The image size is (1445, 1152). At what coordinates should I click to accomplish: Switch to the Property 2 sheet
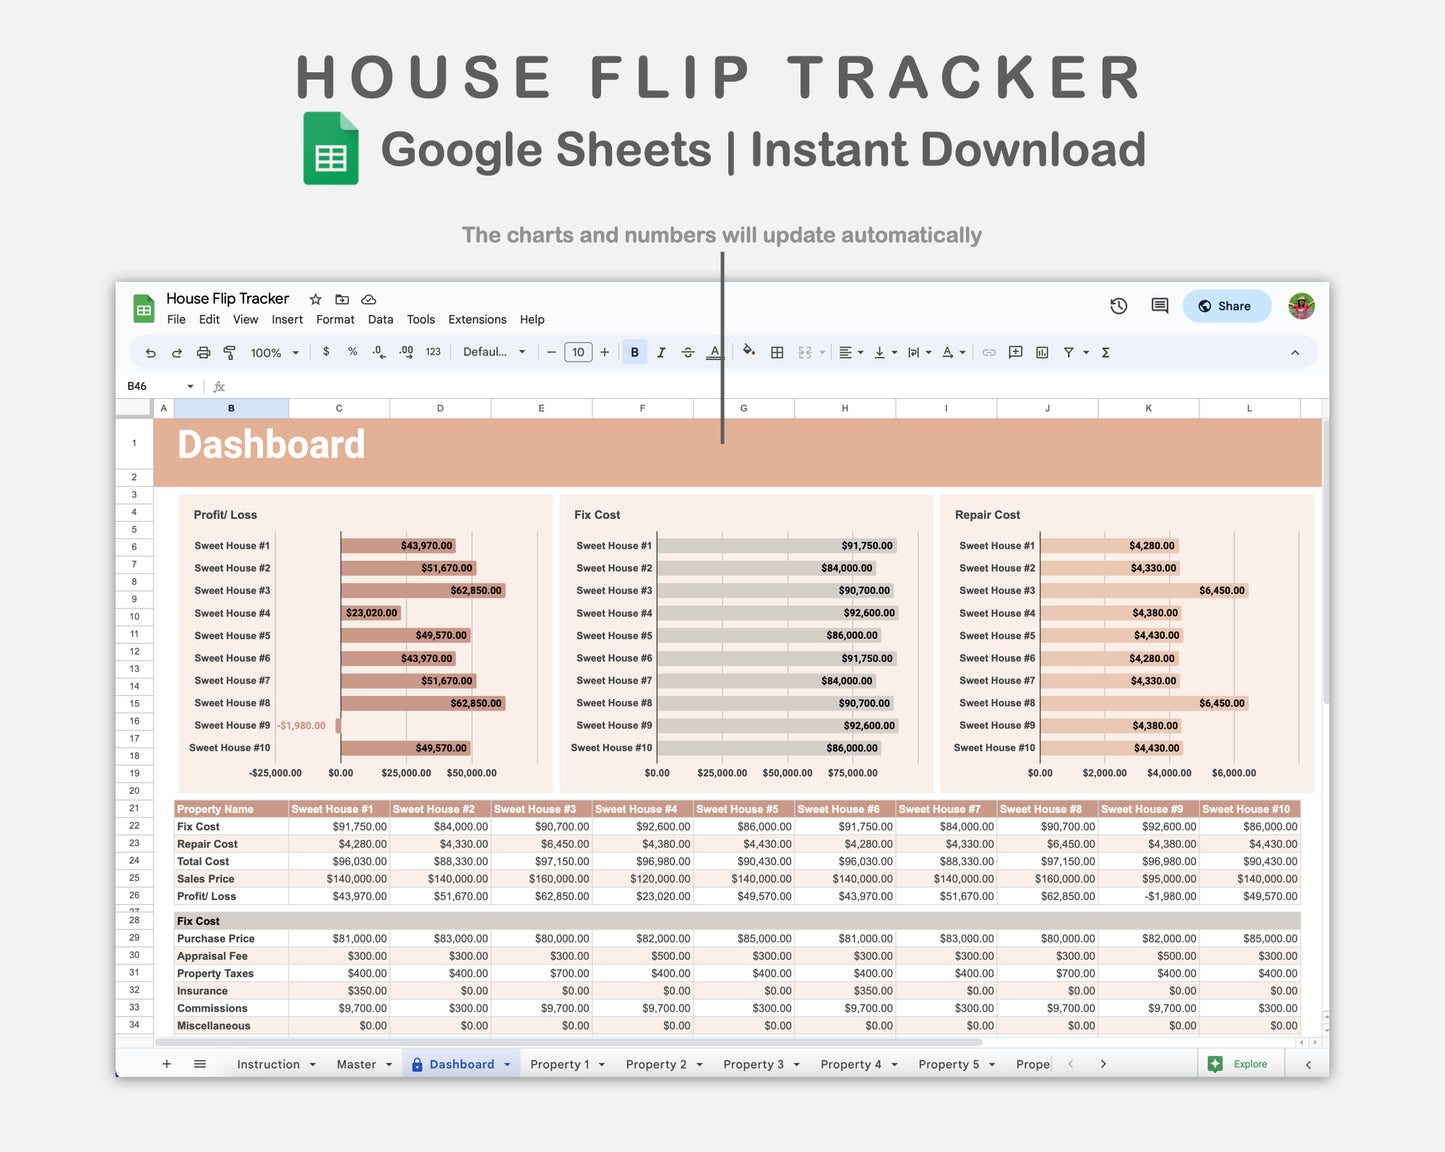pyautogui.click(x=657, y=1063)
